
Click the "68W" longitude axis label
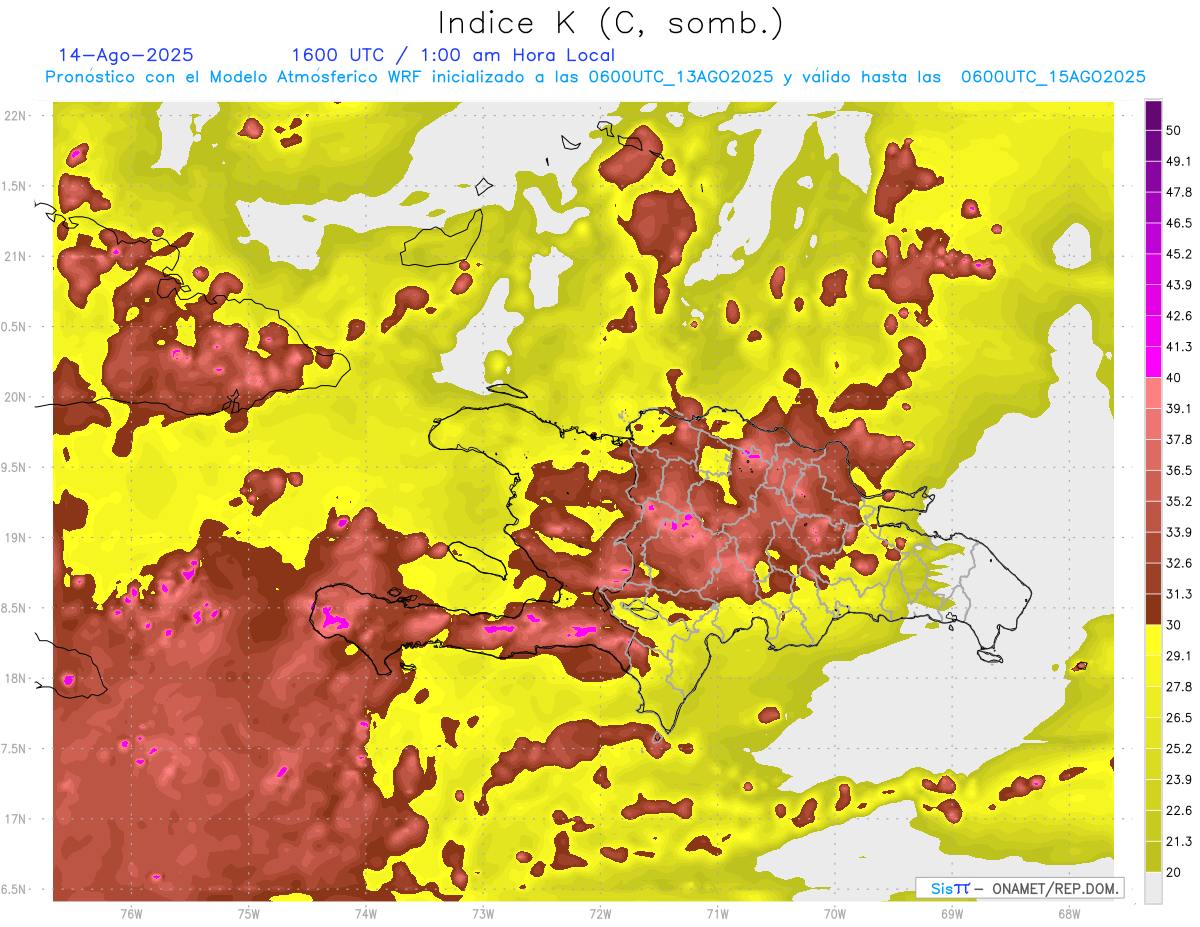(1069, 914)
